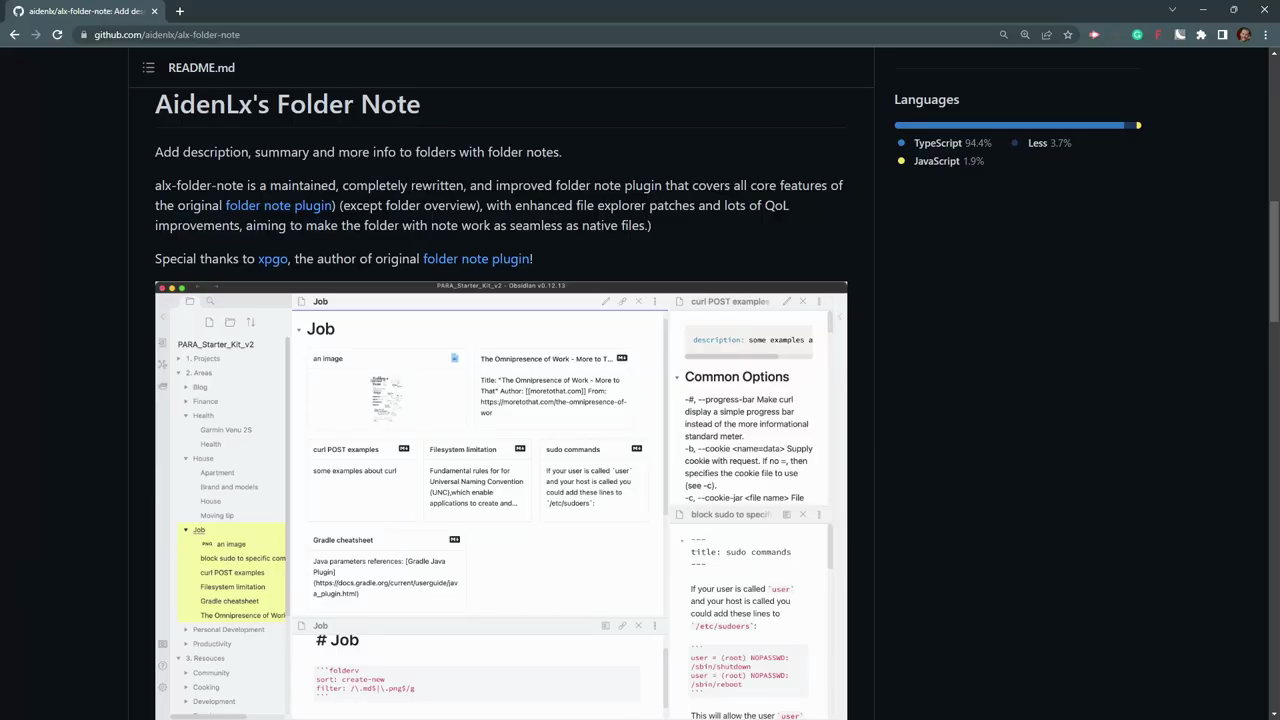The width and height of the screenshot is (1280, 720).
Task: Open the Obsidian screenshot image in README
Action: 501,500
